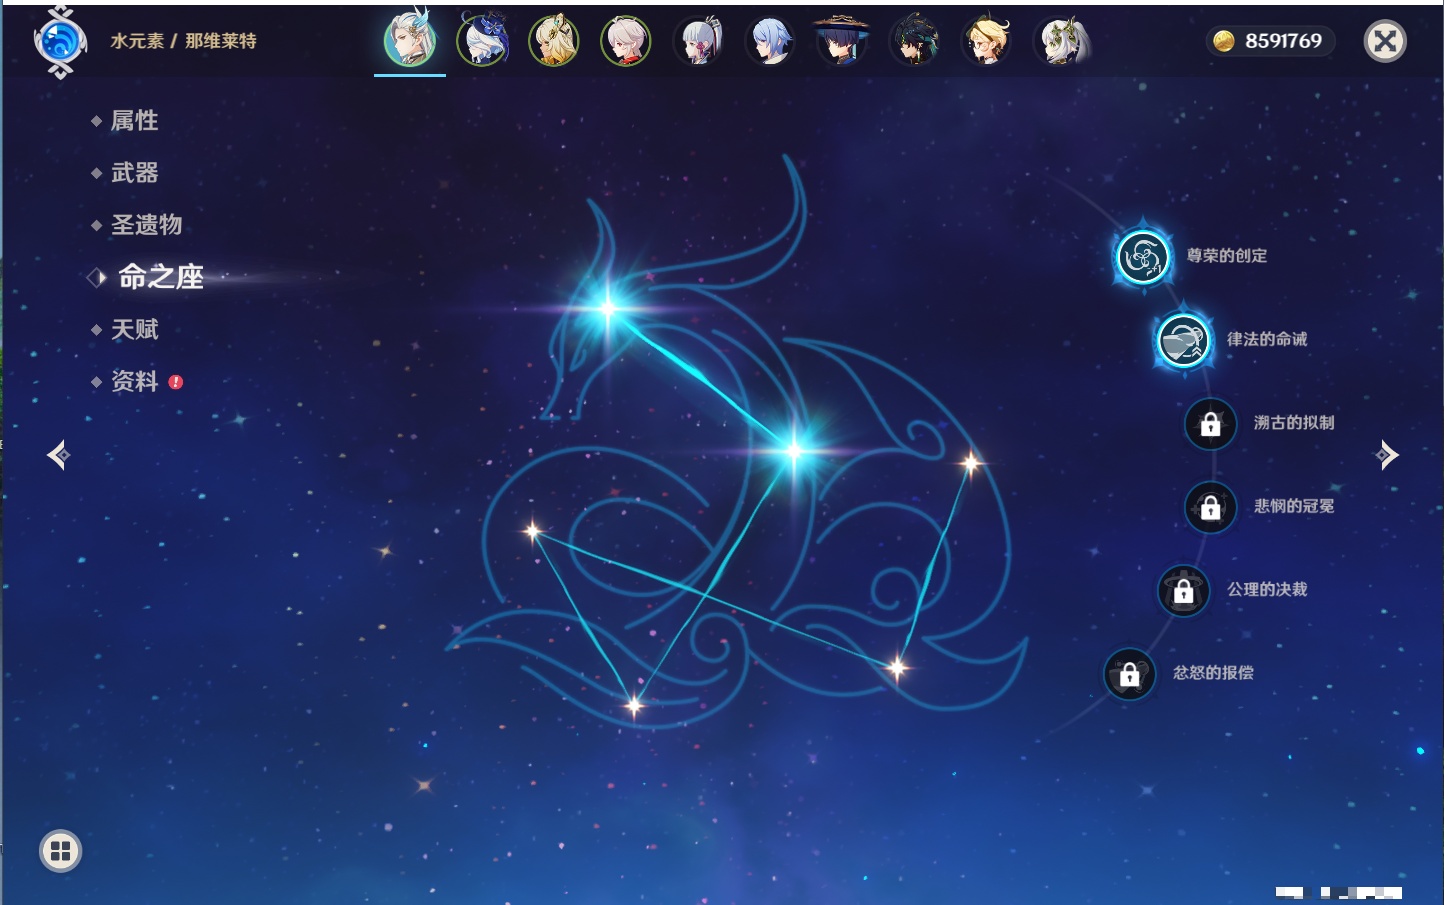
Task: Open the 属性 attributes tab
Action: click(134, 121)
